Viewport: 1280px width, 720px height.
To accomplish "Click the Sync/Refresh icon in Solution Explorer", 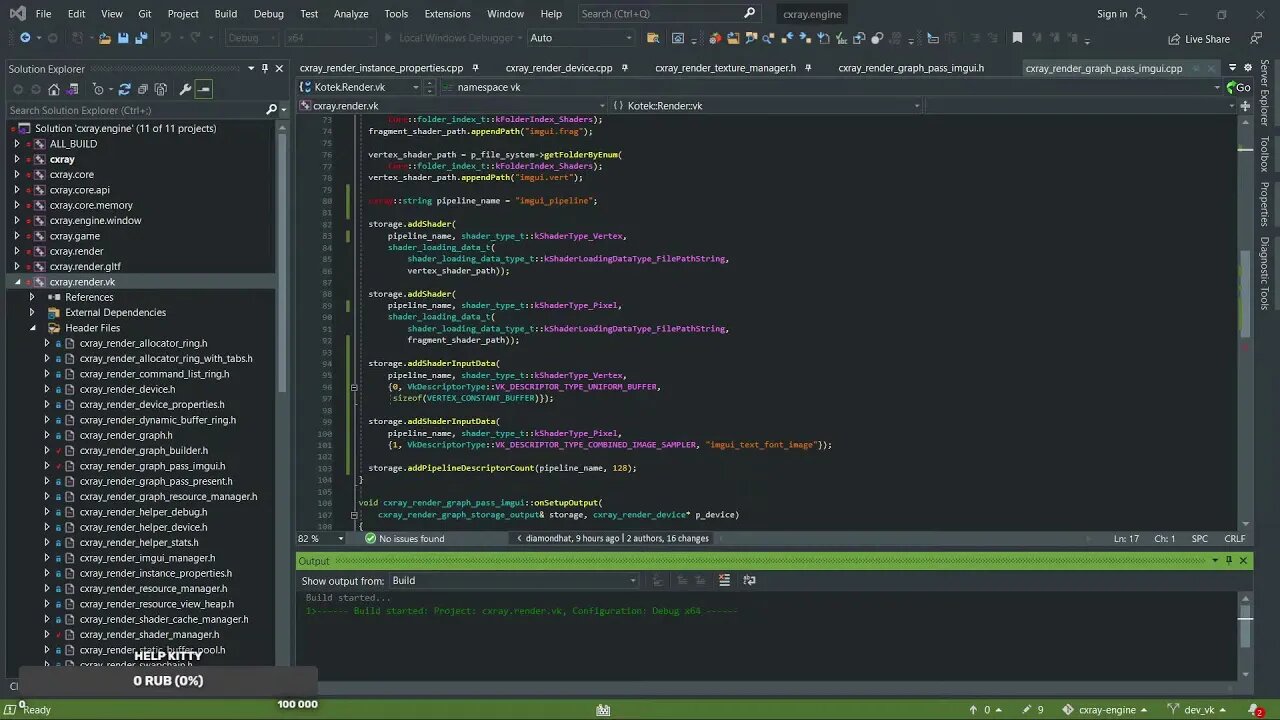I will click(124, 89).
